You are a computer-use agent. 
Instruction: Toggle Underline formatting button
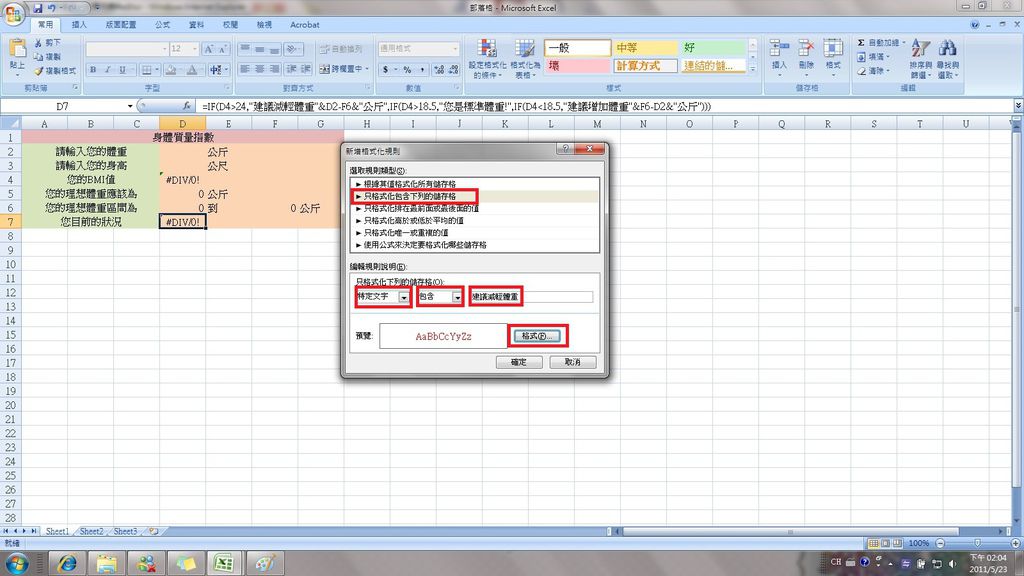pyautogui.click(x=122, y=70)
